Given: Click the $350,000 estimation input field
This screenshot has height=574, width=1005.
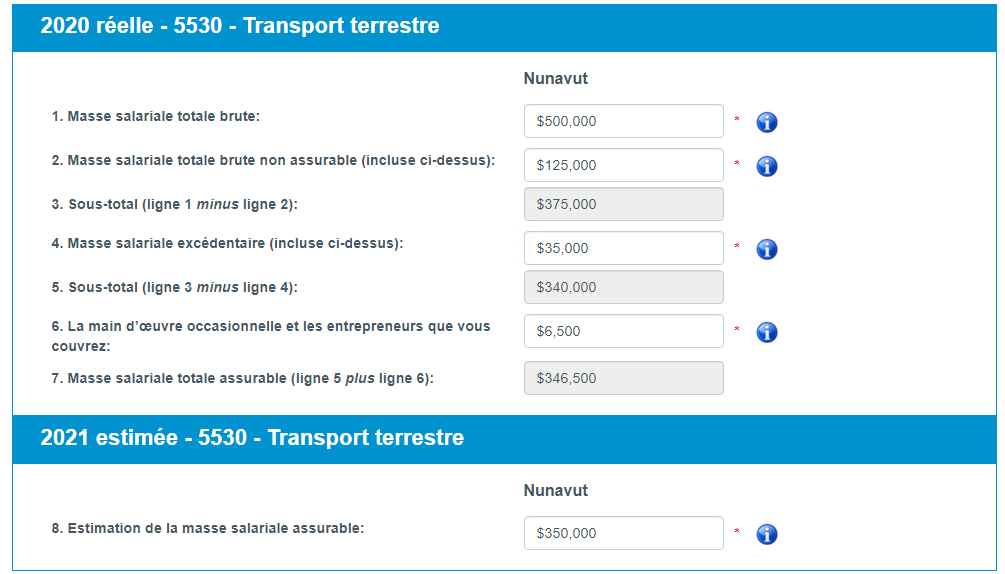Looking at the screenshot, I should [x=623, y=533].
